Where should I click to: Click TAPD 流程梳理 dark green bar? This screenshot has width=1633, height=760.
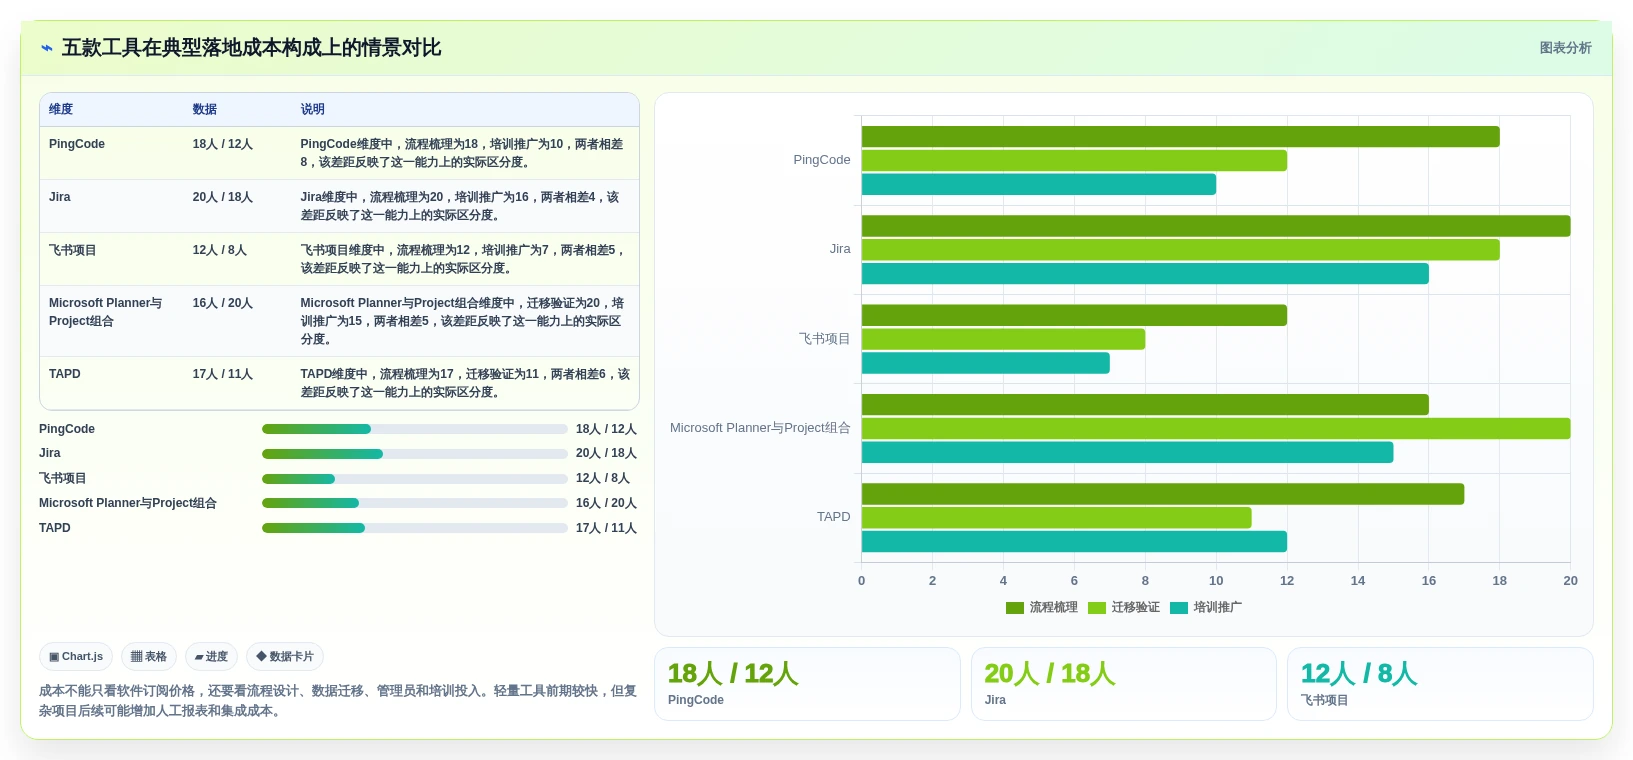point(1162,494)
